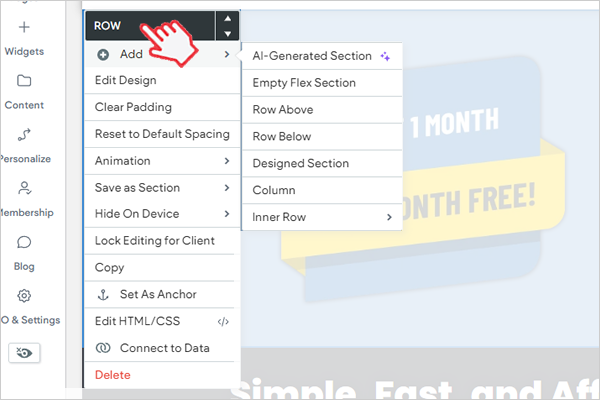Move the row down with the down arrow
Image resolution: width=600 pixels, height=400 pixels.
point(228,33)
